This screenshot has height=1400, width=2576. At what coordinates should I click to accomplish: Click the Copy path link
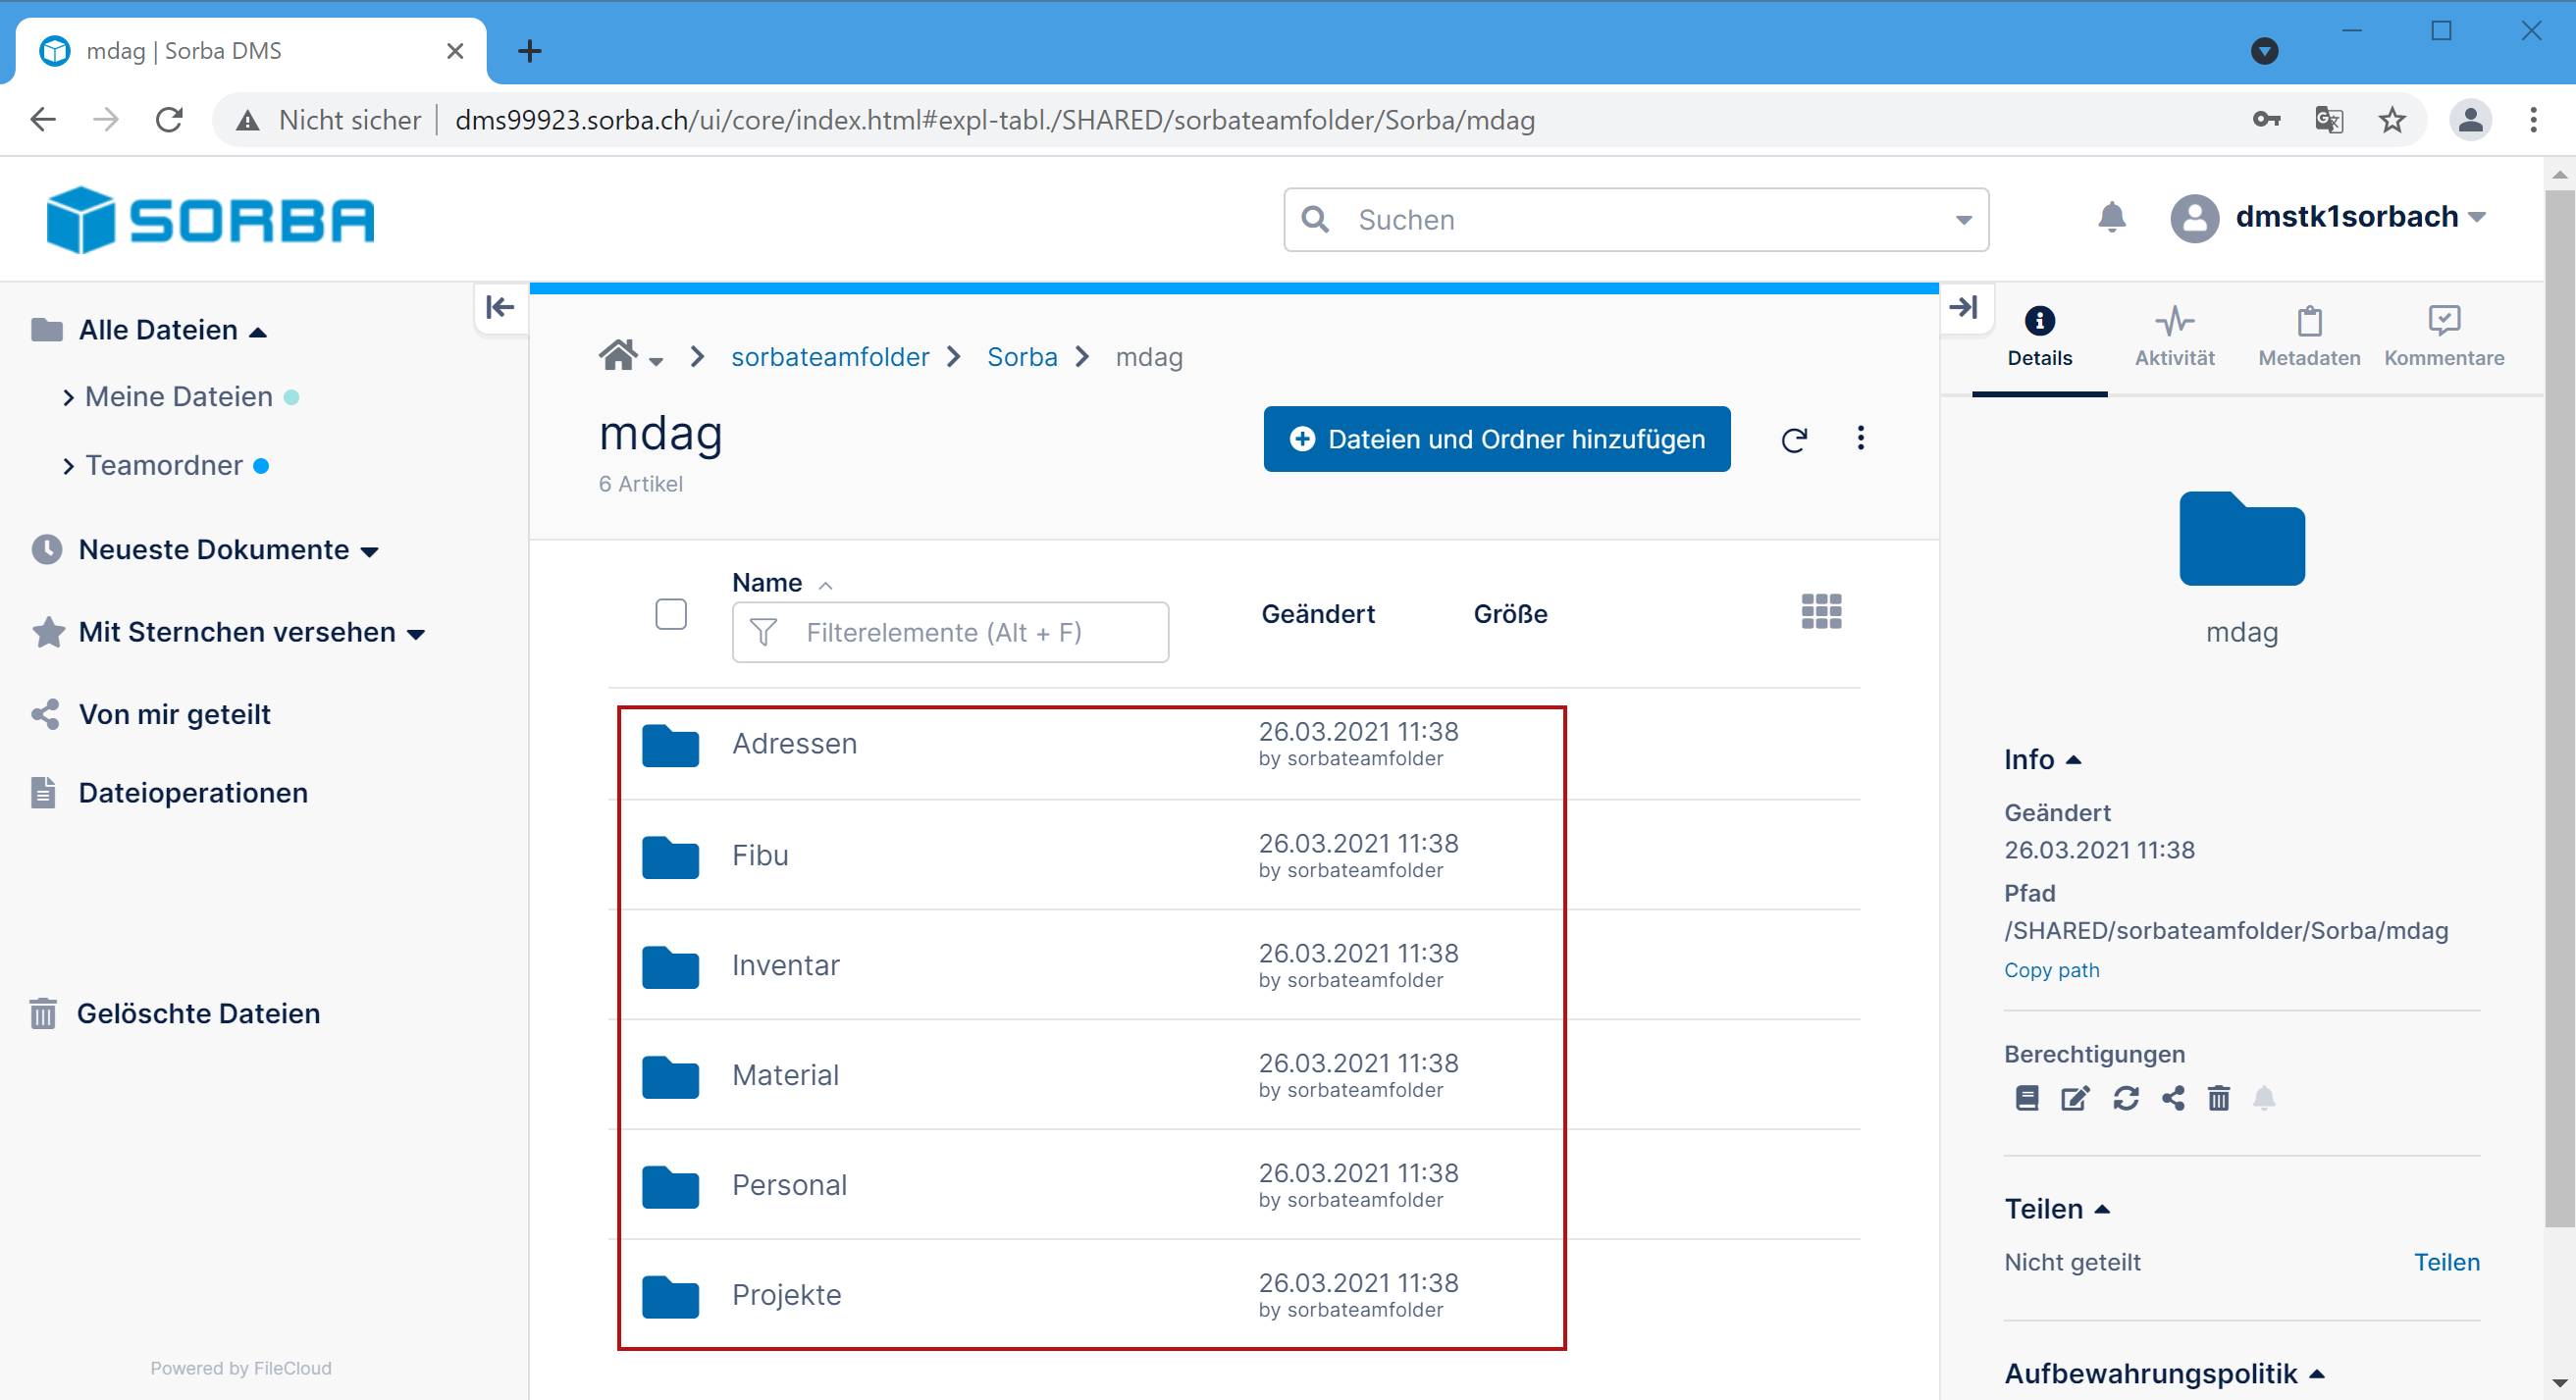[2051, 970]
